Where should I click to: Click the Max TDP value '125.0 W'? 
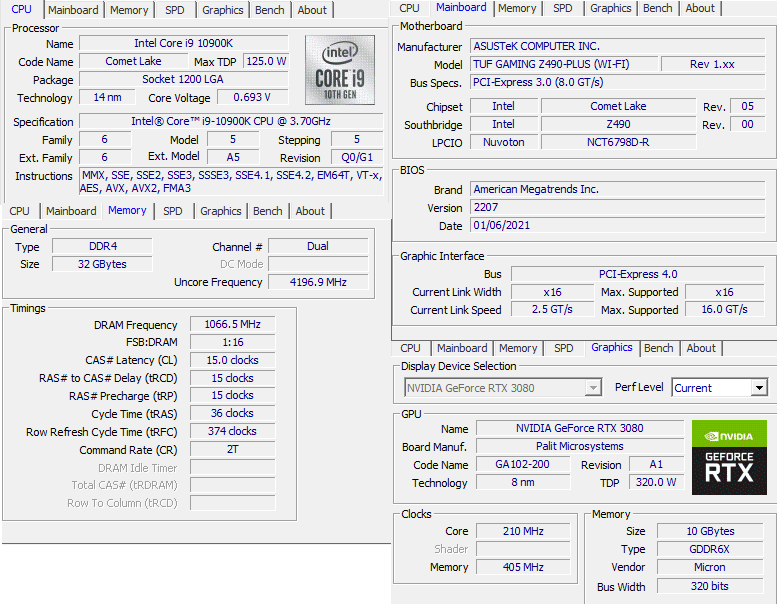coord(266,61)
